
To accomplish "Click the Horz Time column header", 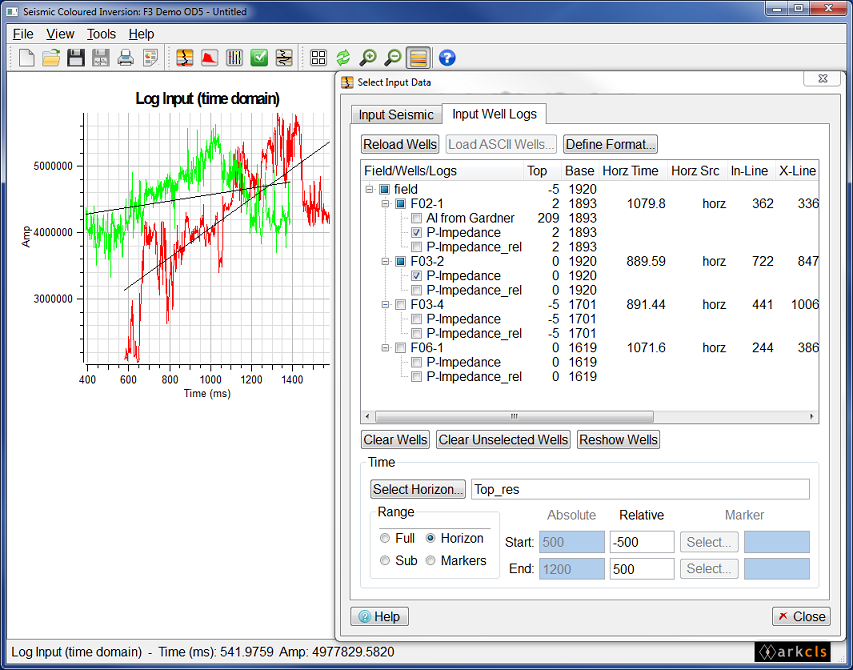I will point(634,171).
